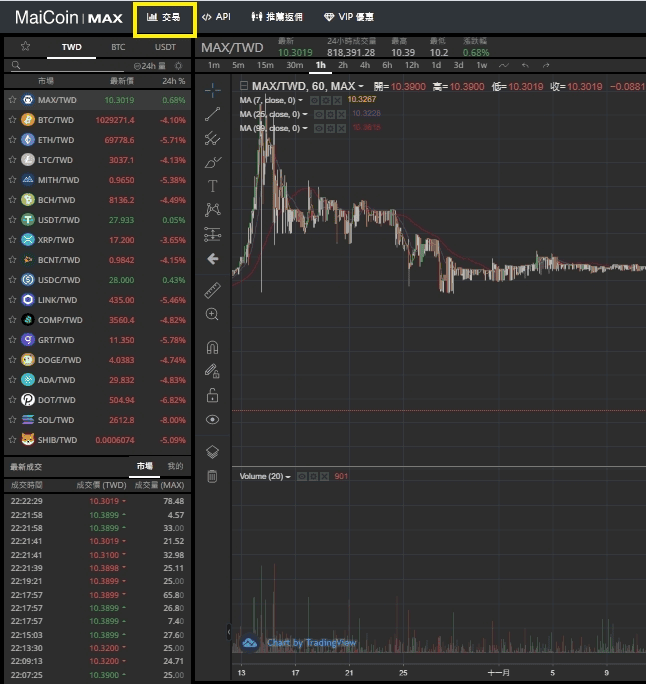Toggle the 24h volume sort option
The height and width of the screenshot is (684, 646).
pyautogui.click(x=150, y=66)
